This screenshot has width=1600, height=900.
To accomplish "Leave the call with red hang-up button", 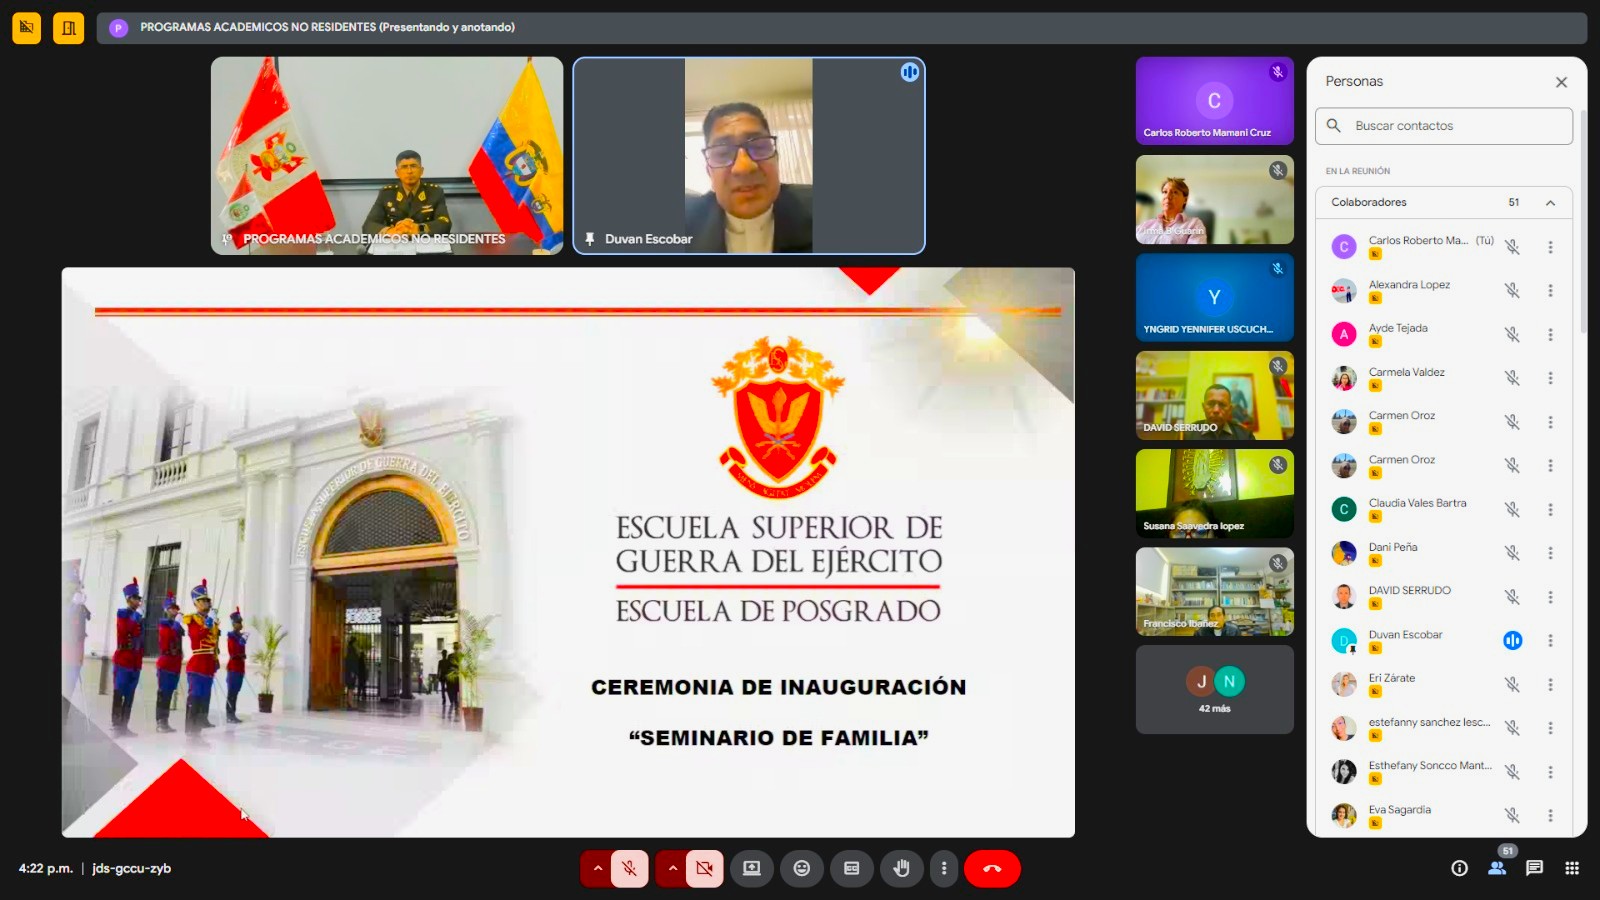I will (x=992, y=868).
